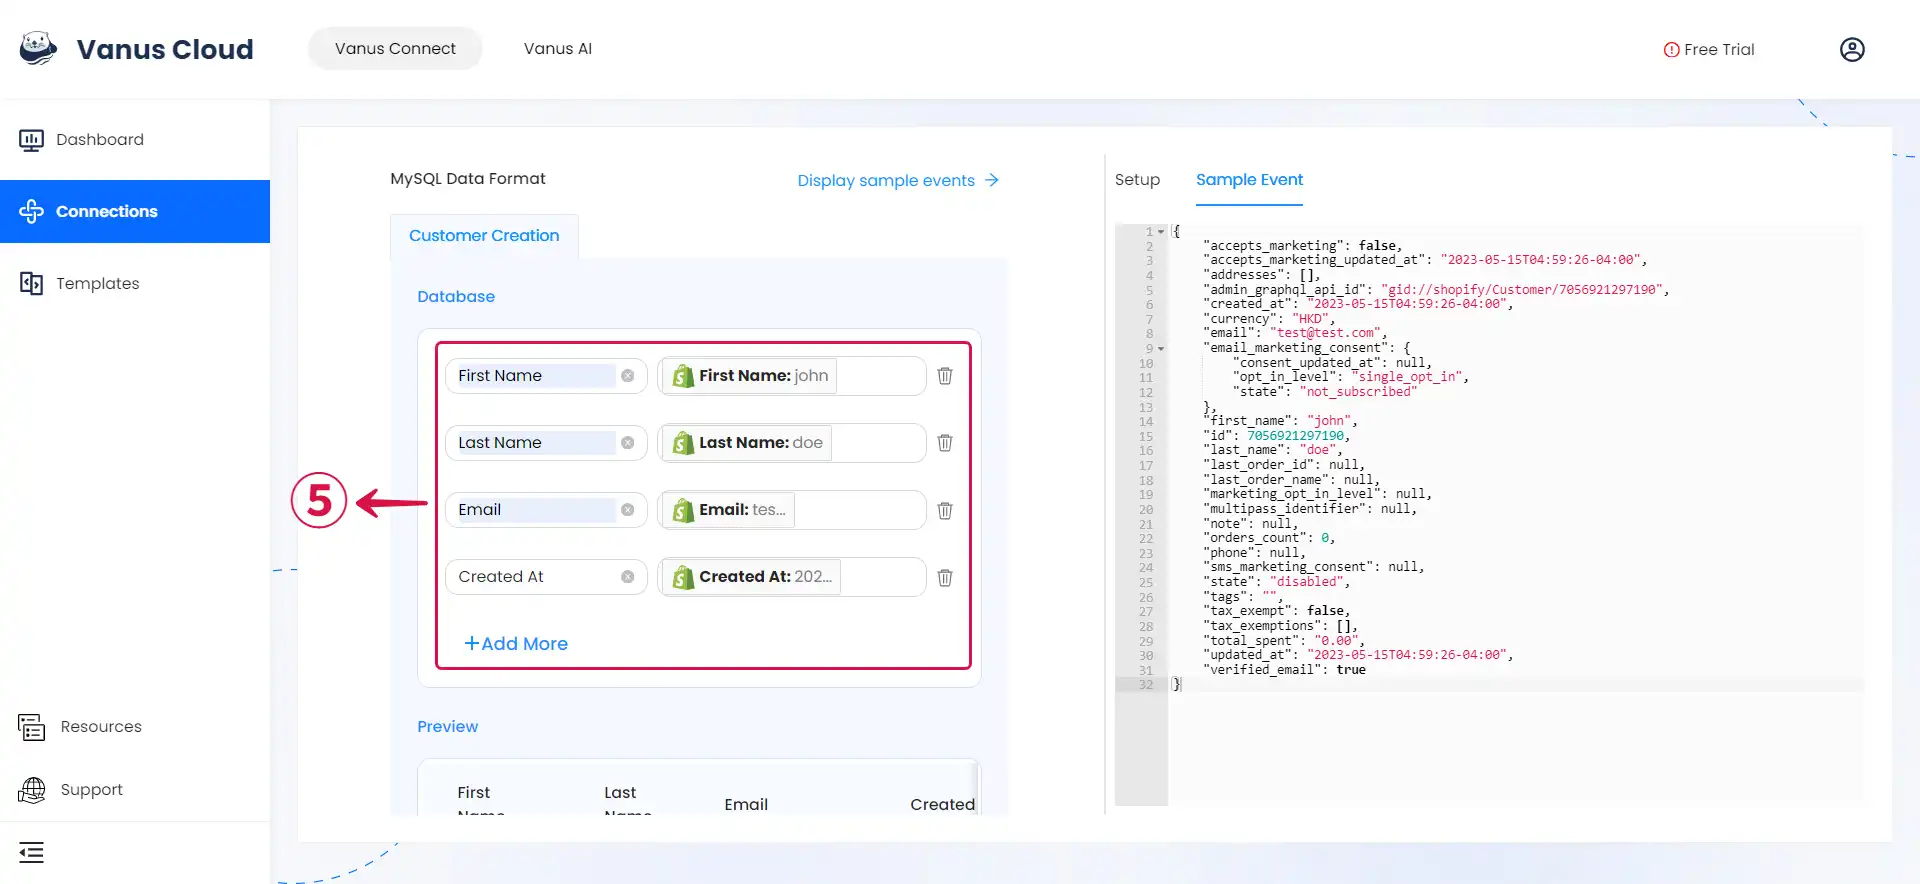1920x884 pixels.
Task: Clear the First Name field with x icon
Action: click(x=627, y=376)
